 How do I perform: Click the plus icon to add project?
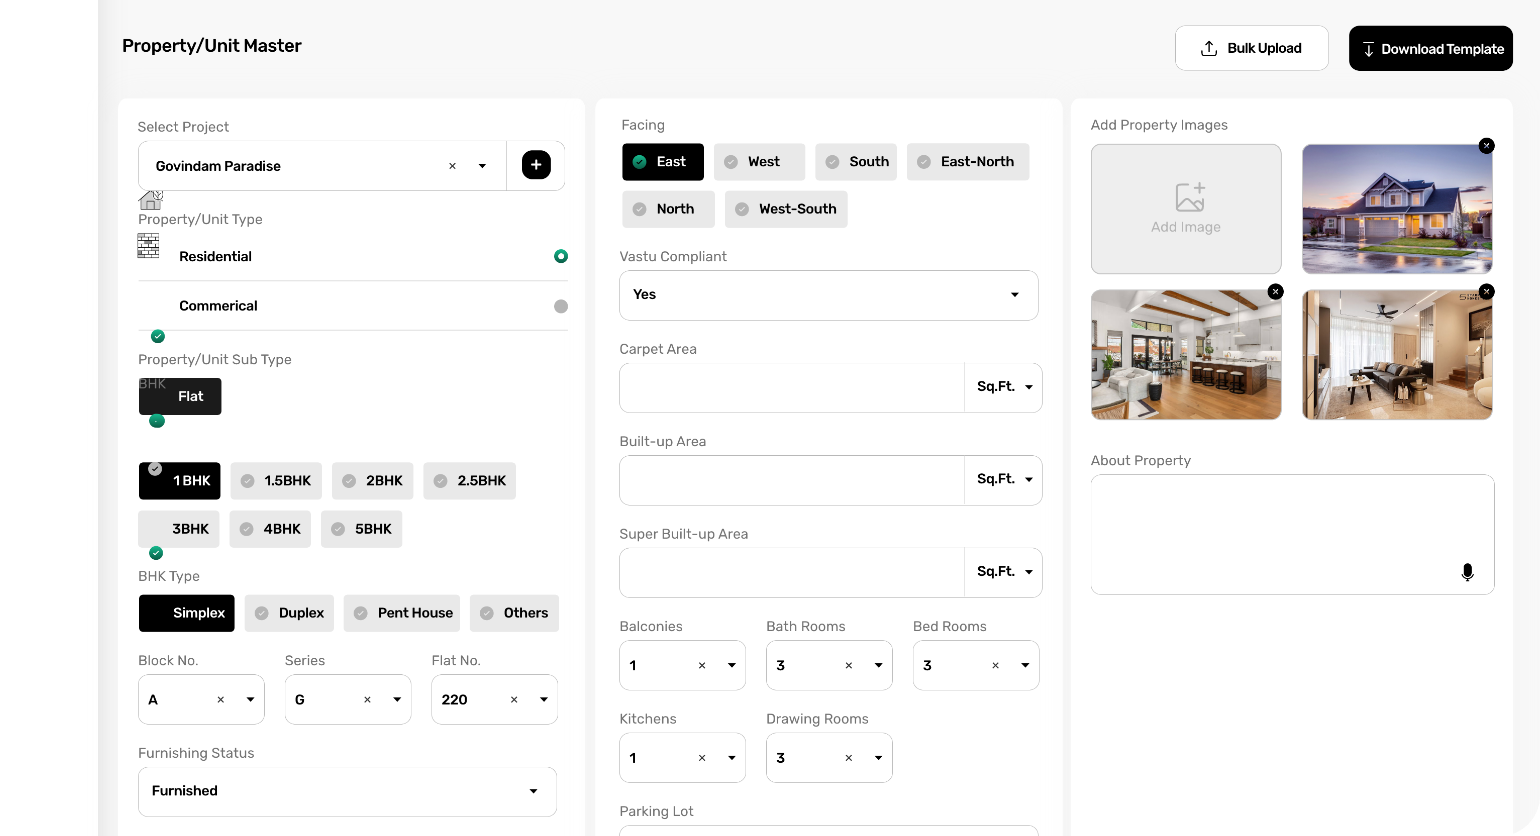[536, 165]
